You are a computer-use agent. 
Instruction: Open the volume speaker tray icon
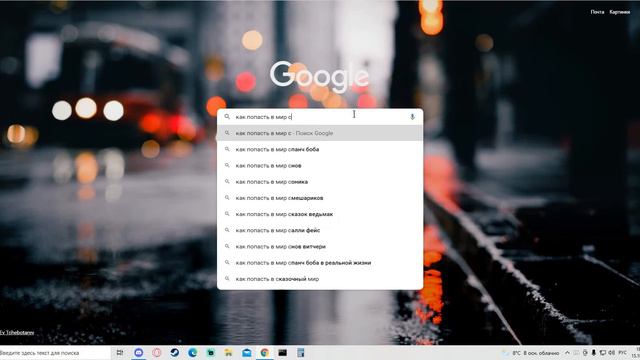(611, 353)
